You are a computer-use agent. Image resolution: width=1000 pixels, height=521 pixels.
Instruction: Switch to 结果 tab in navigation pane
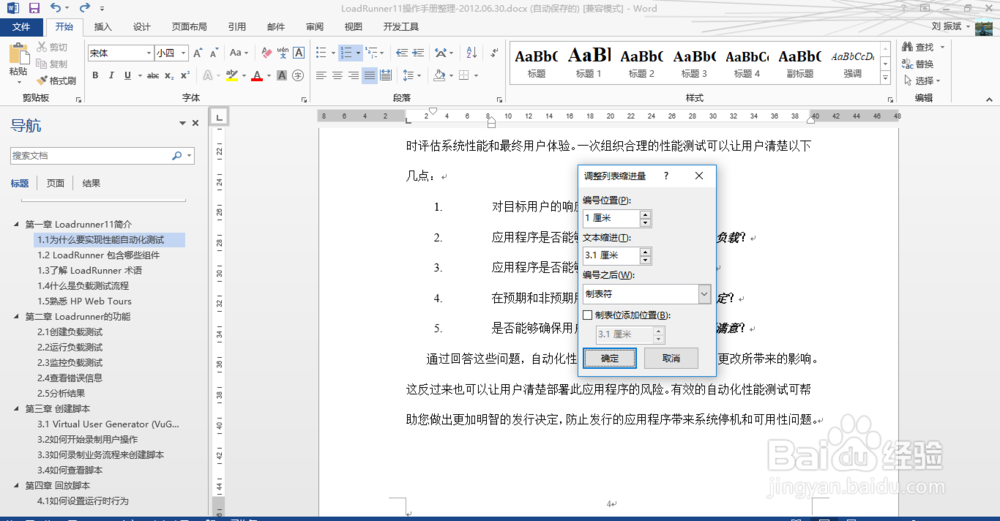91,183
